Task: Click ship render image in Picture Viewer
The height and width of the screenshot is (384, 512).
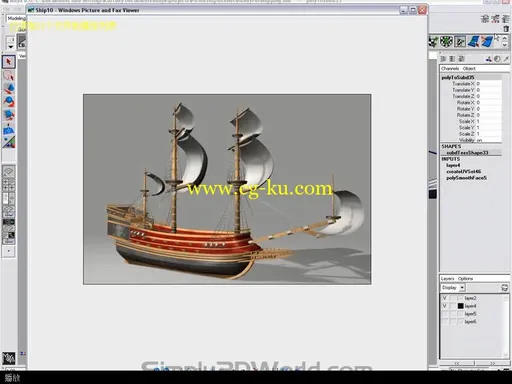Action: point(227,189)
